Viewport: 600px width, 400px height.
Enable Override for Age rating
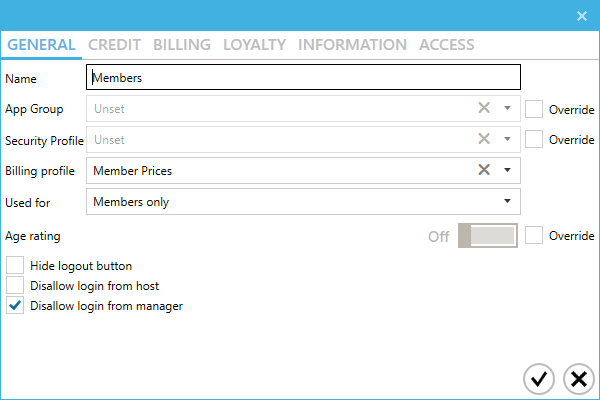click(534, 235)
